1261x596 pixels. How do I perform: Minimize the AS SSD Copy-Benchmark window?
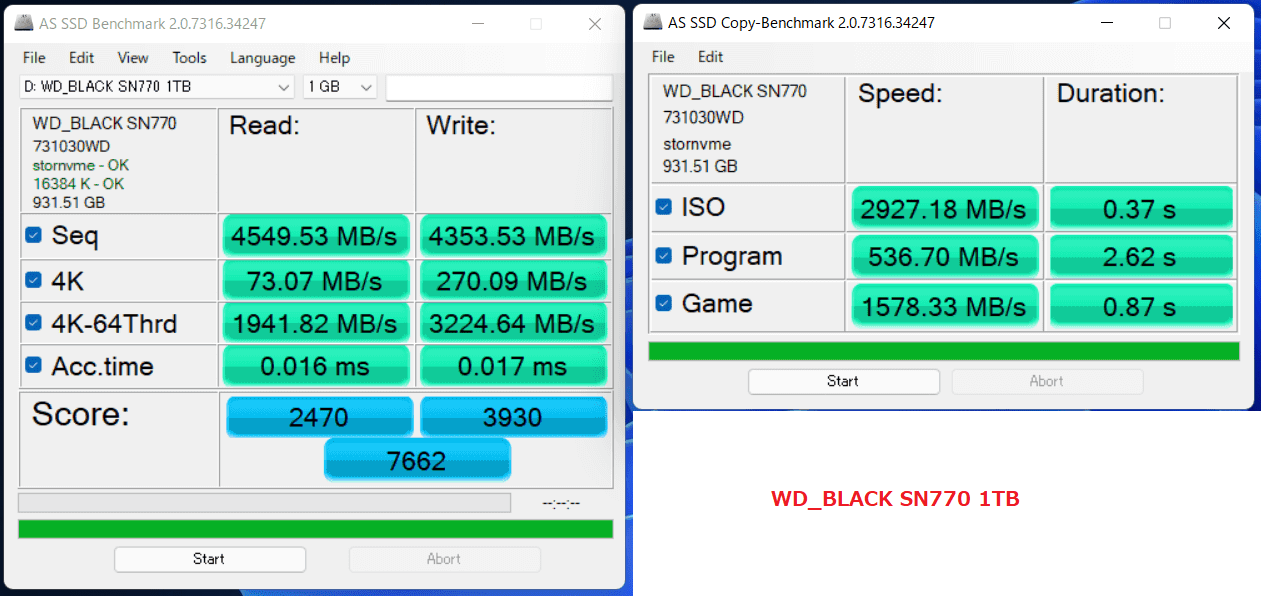pos(1106,23)
